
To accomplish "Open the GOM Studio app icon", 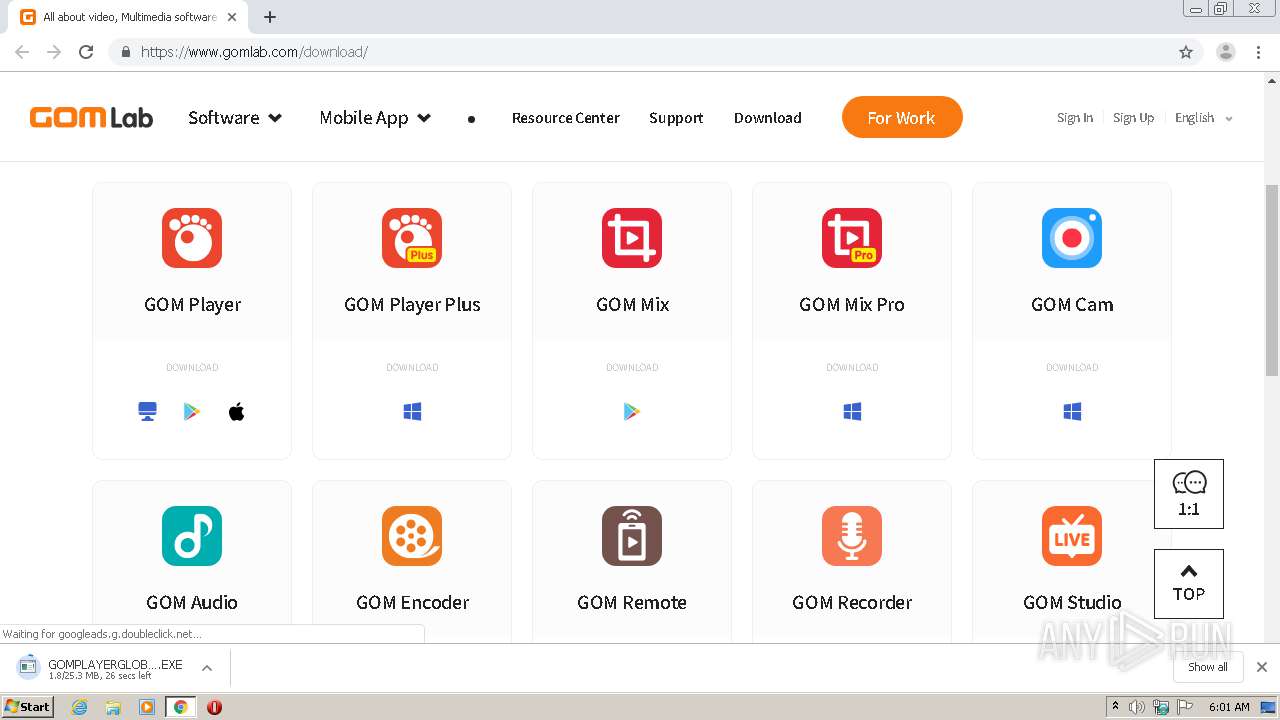I will point(1072,536).
